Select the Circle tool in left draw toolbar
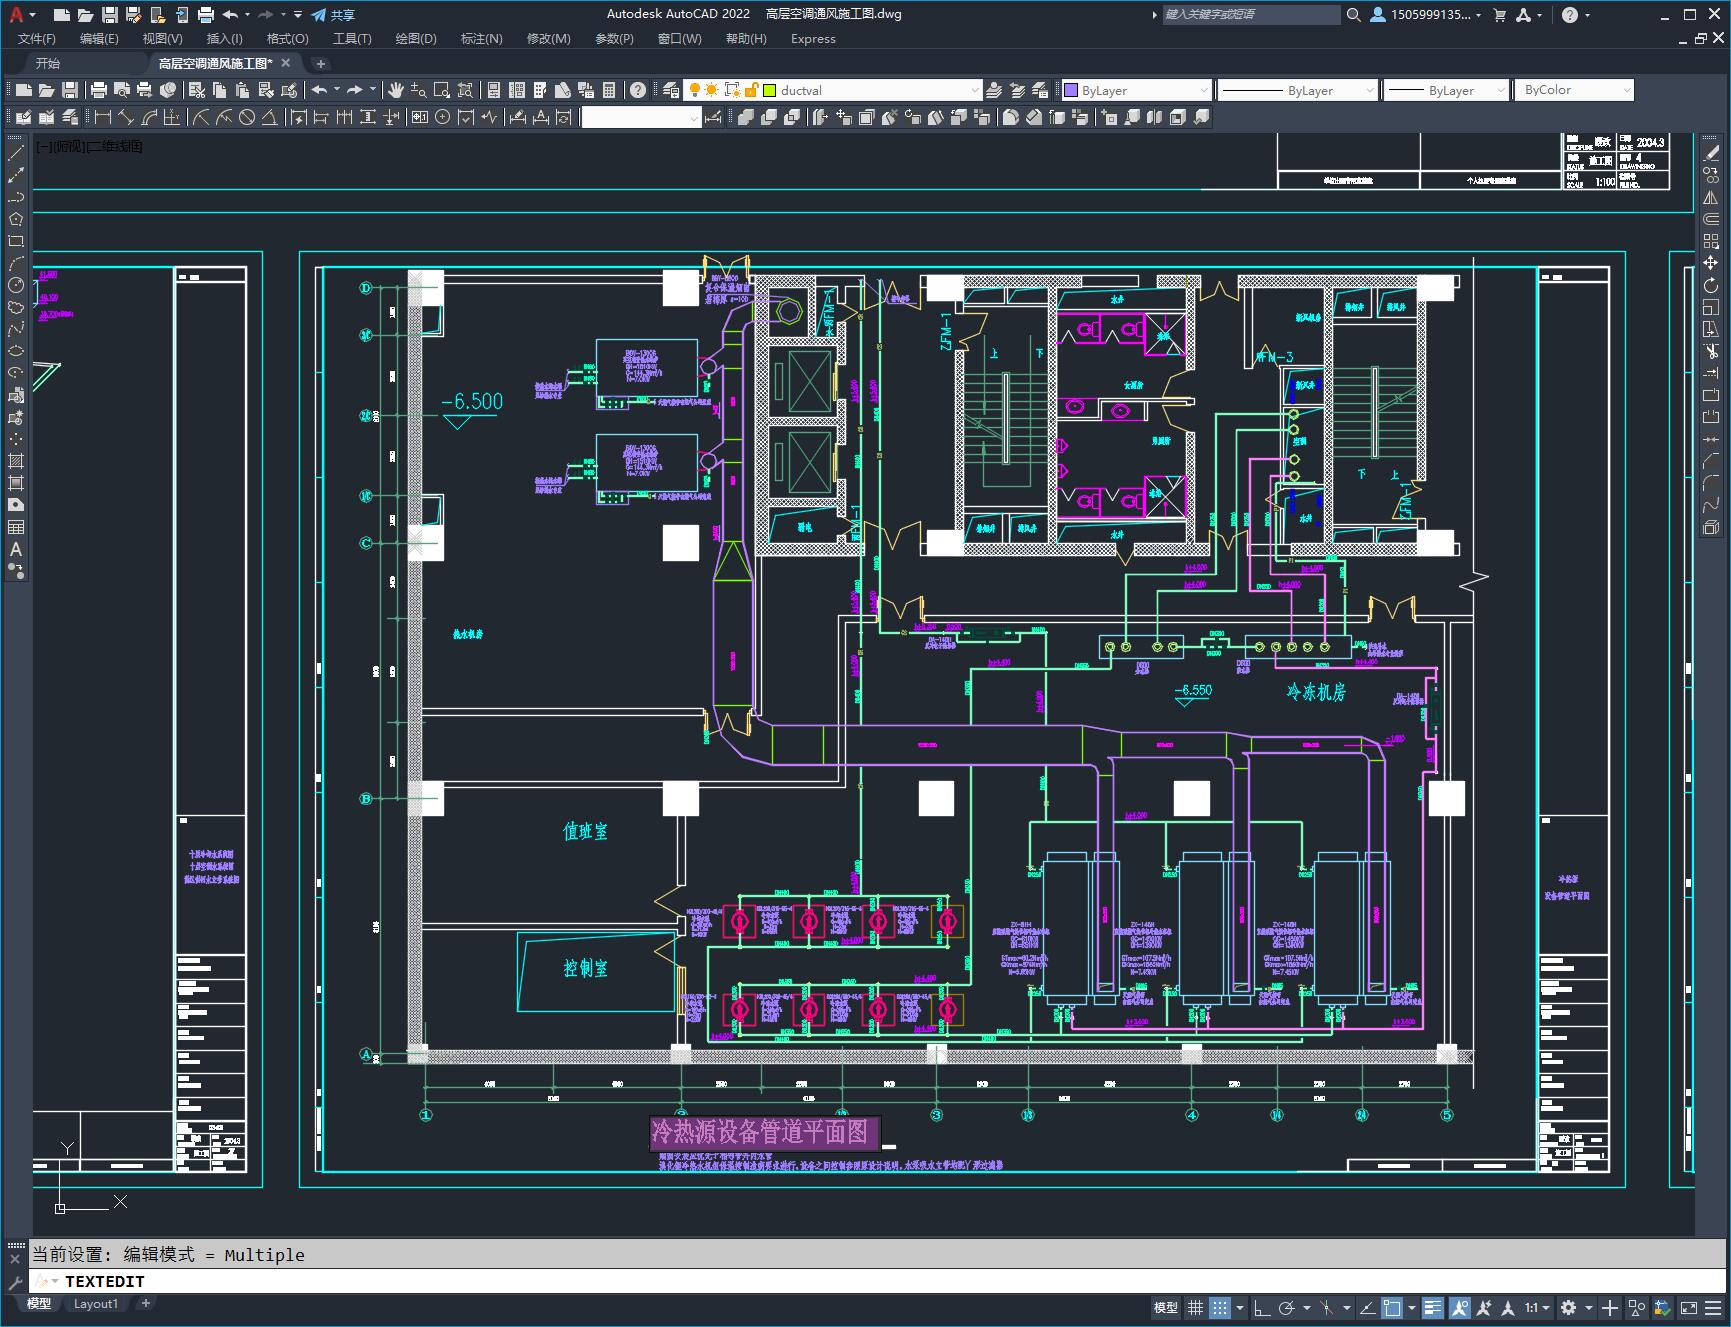Viewport: 1731px width, 1327px height. click(x=16, y=285)
